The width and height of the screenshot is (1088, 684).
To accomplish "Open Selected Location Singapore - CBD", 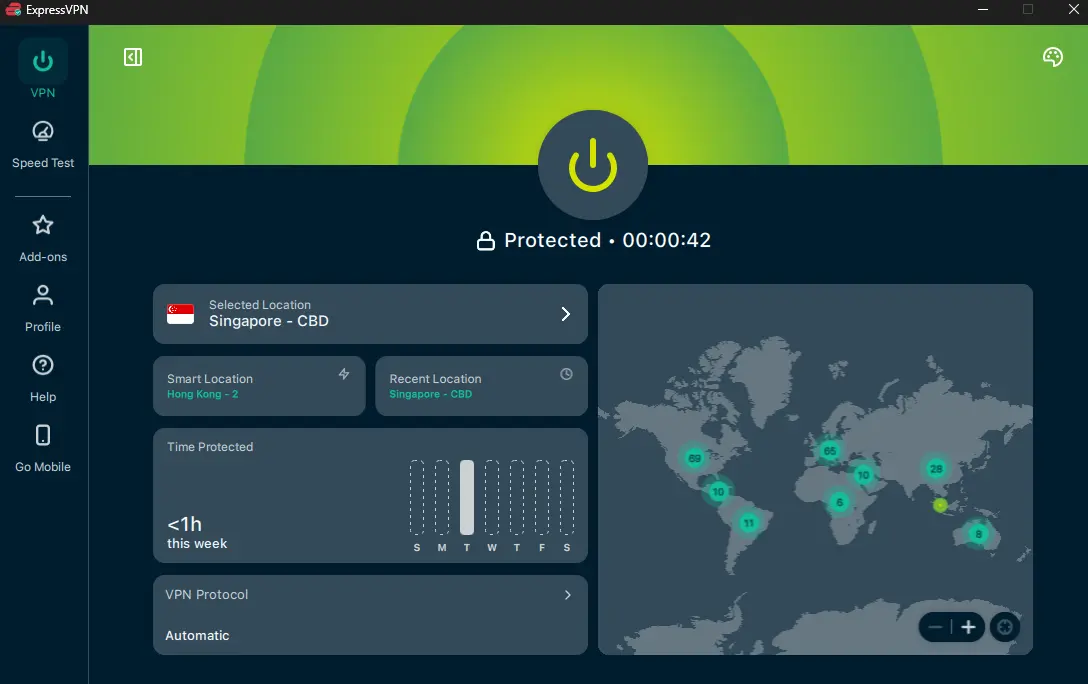I will (371, 314).
